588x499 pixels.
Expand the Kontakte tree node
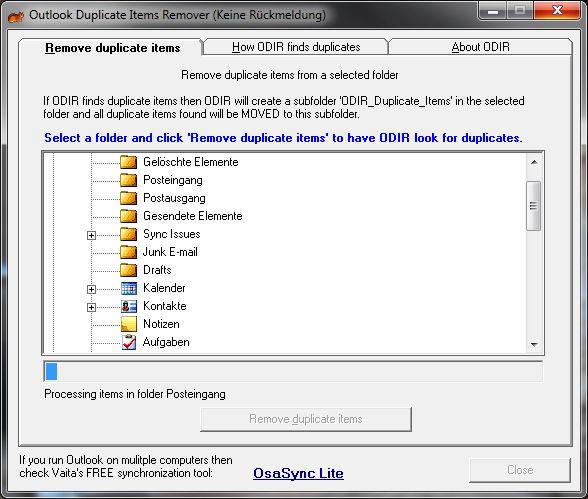click(x=91, y=307)
